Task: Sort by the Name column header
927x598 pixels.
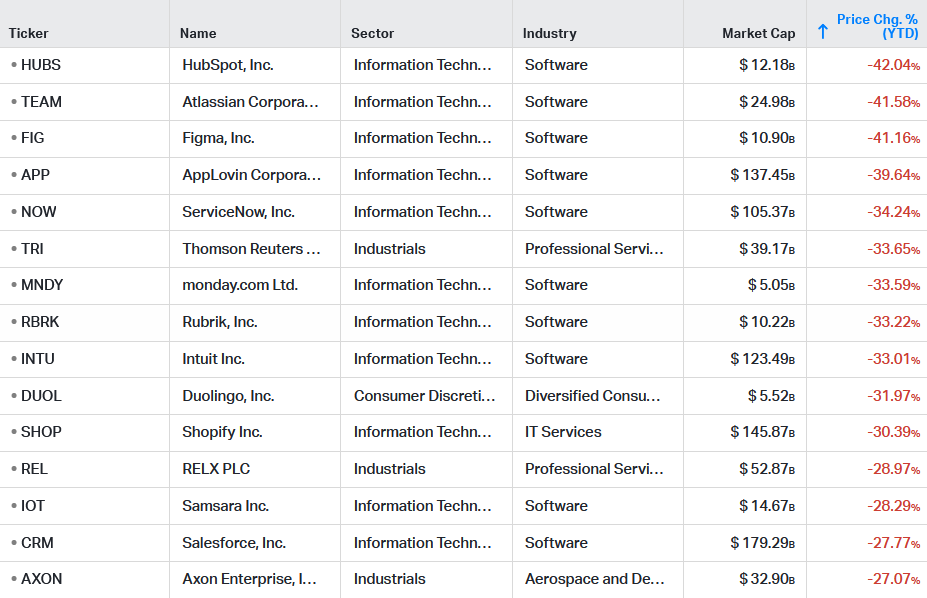Action: tap(198, 33)
